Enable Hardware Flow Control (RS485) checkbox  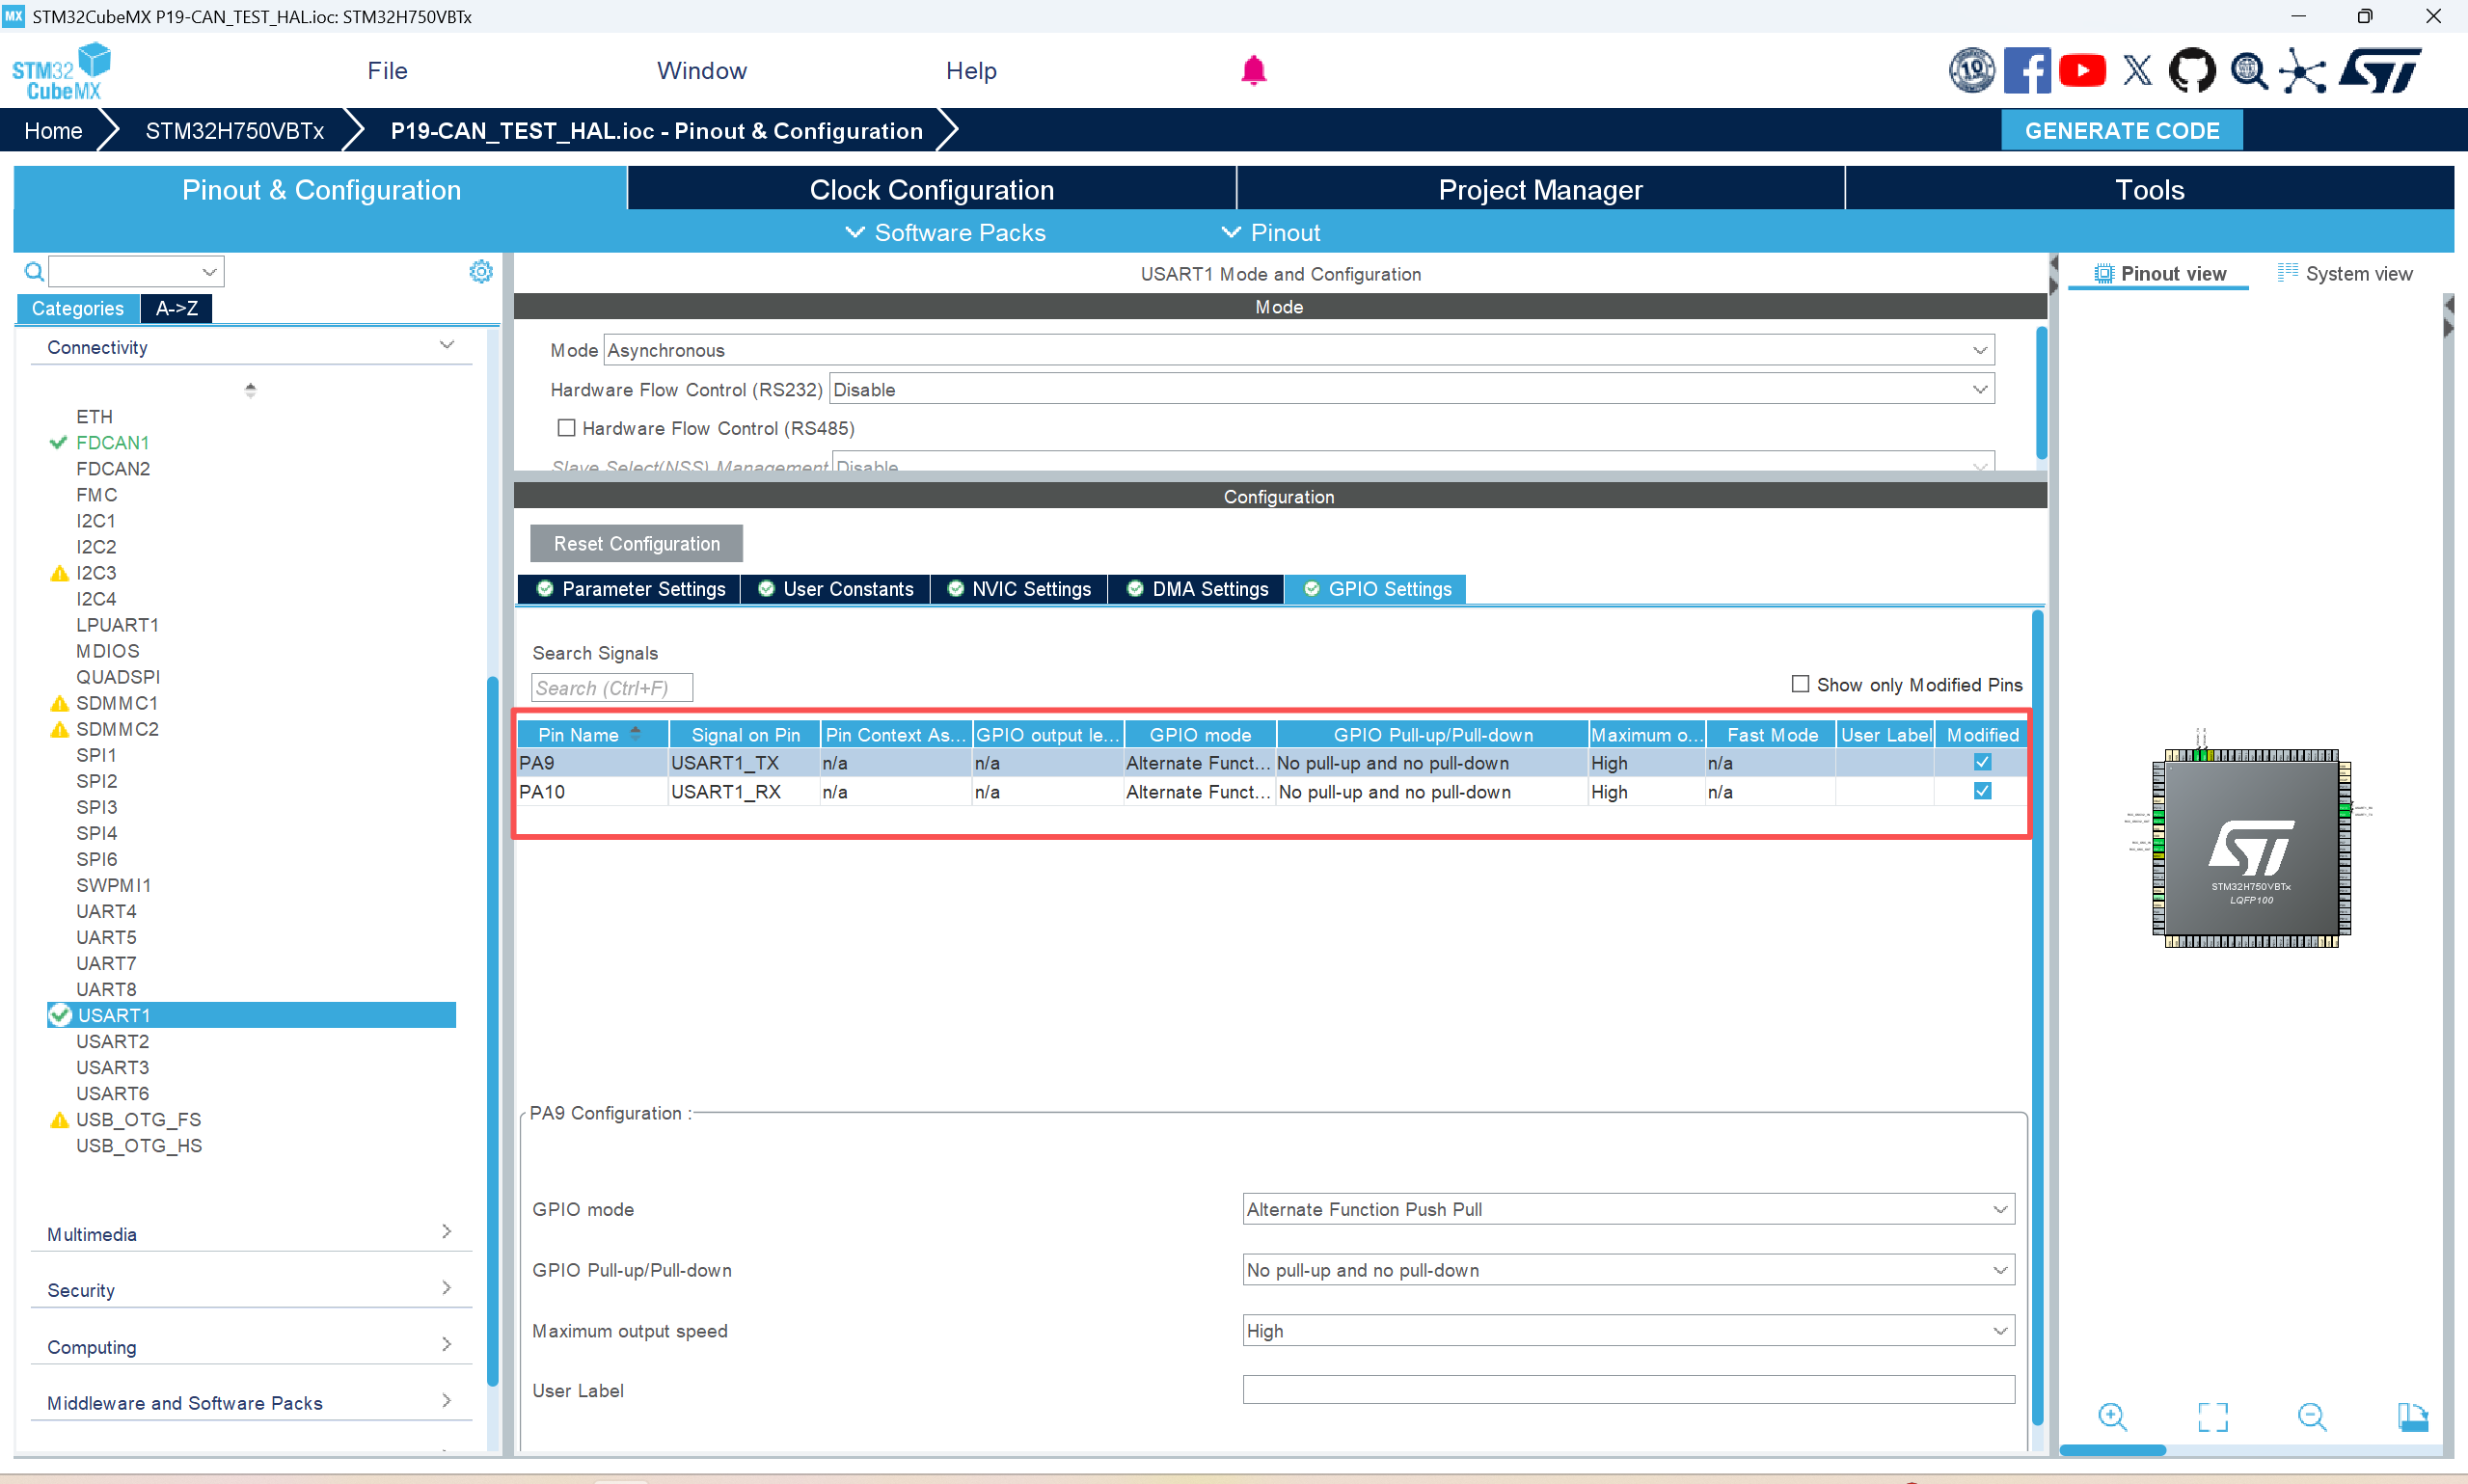click(x=567, y=428)
